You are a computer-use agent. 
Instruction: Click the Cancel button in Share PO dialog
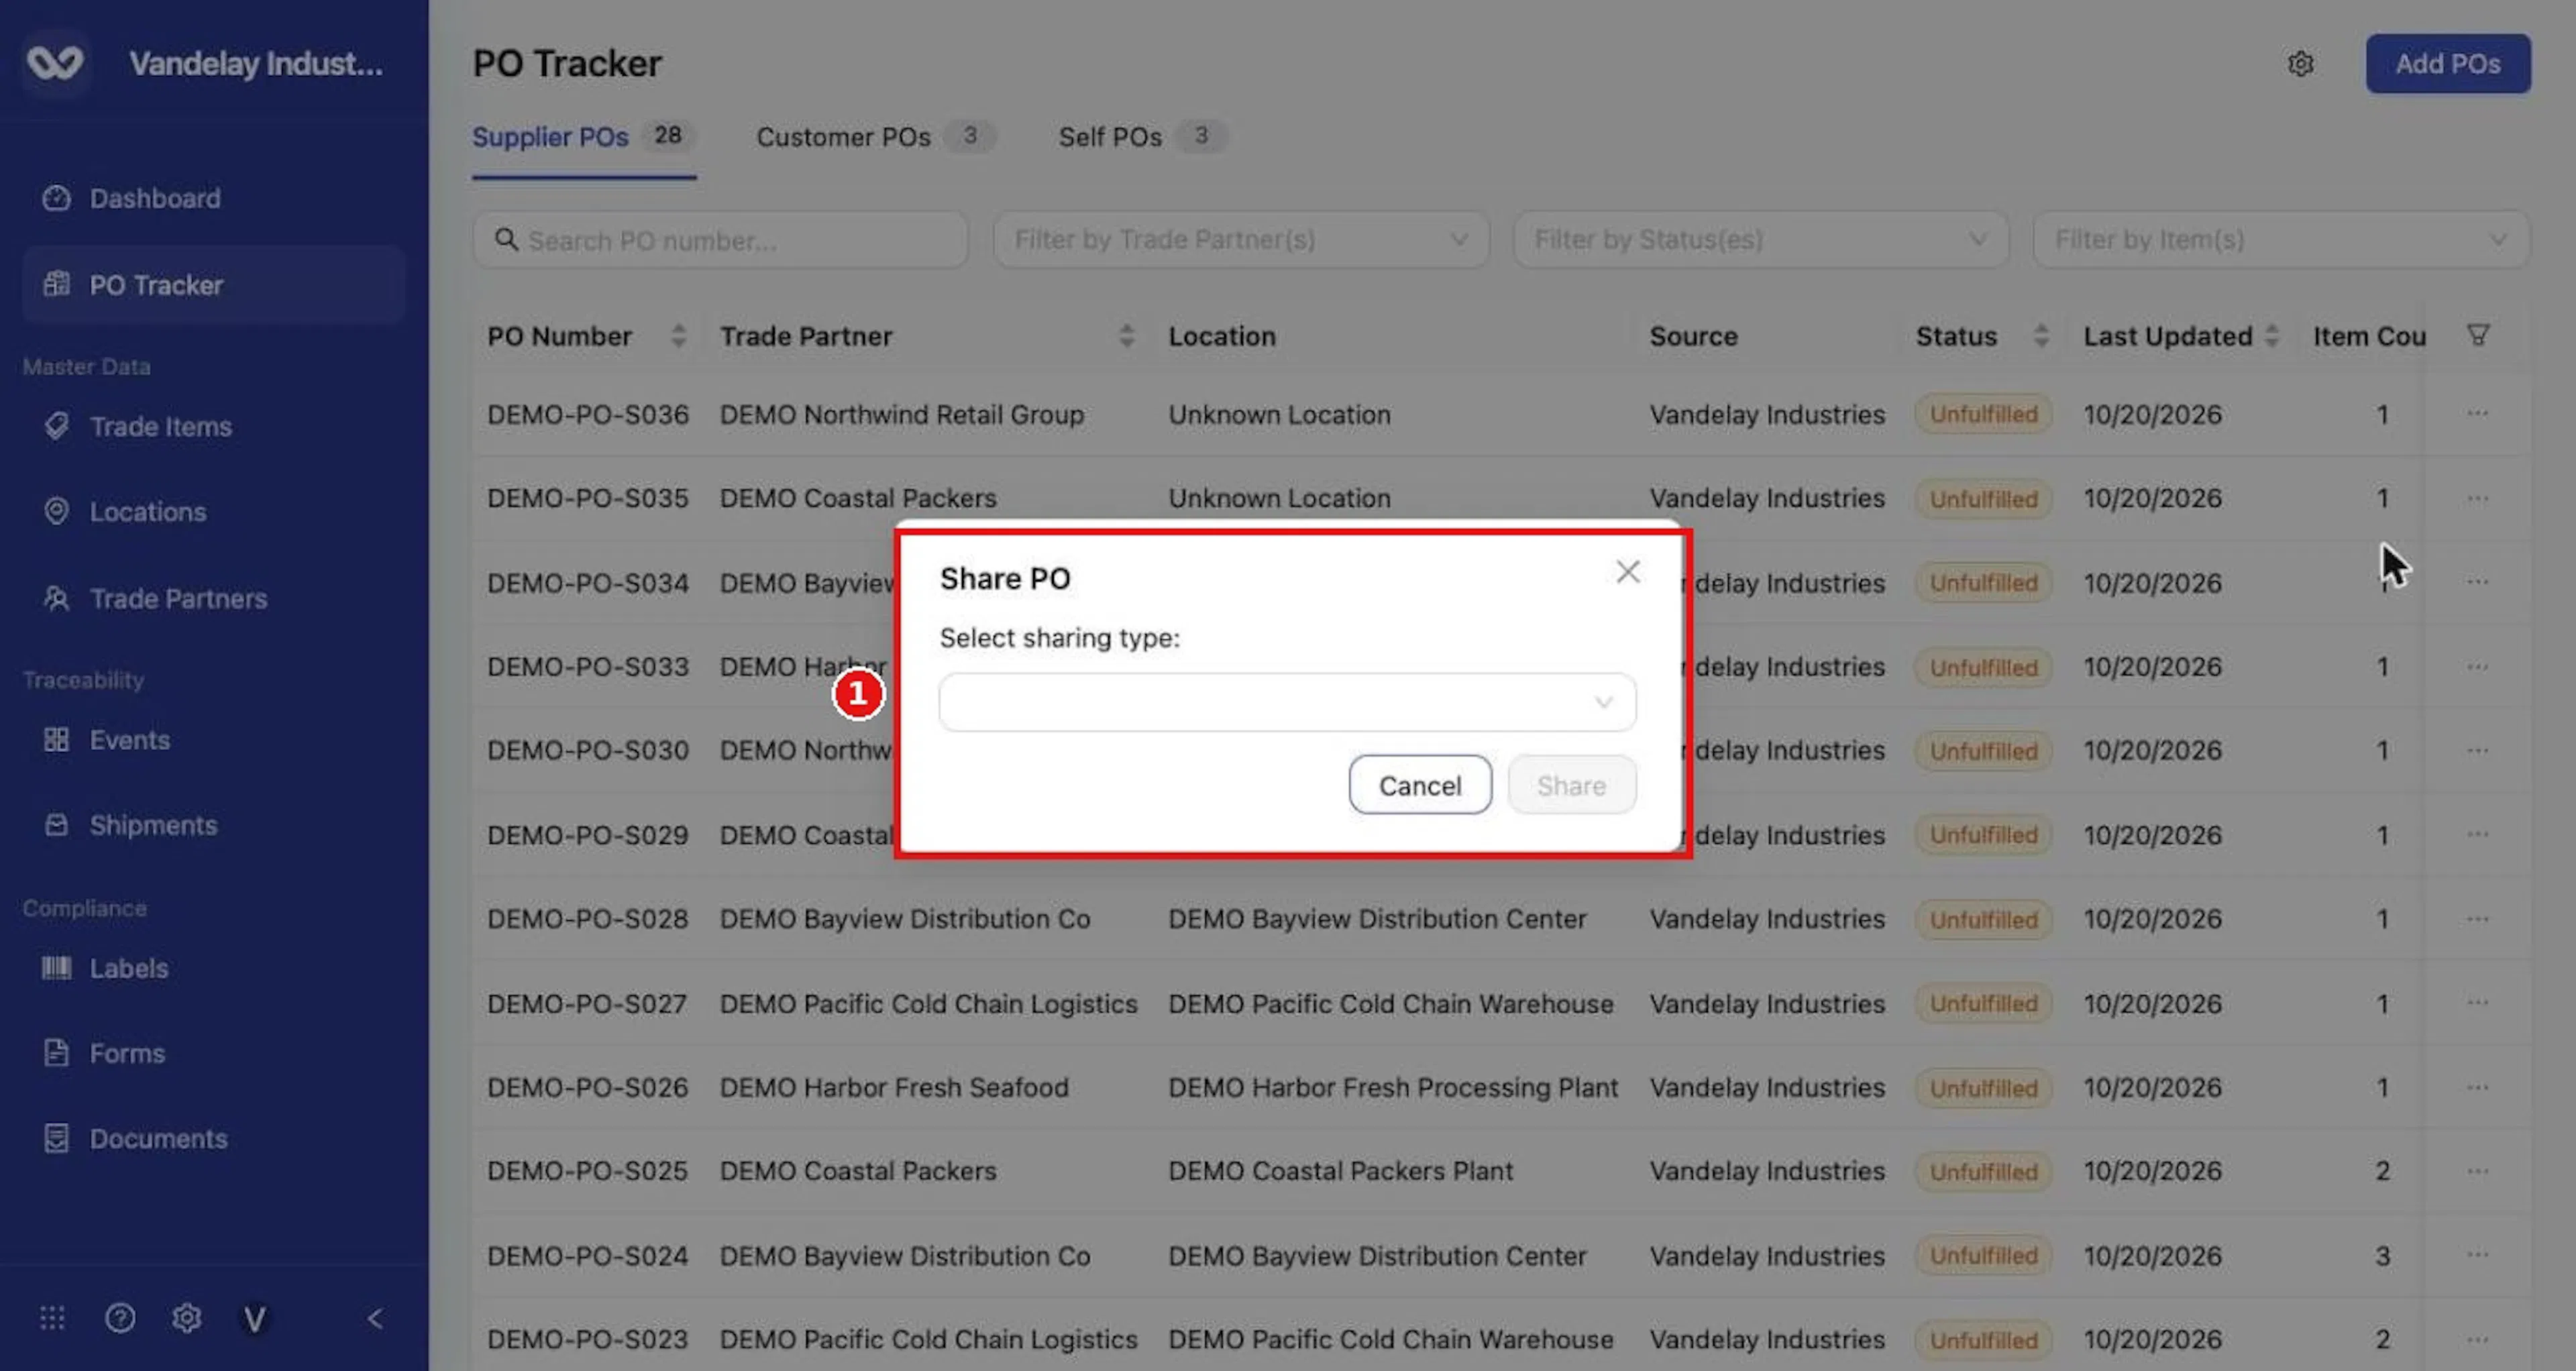pos(1419,785)
